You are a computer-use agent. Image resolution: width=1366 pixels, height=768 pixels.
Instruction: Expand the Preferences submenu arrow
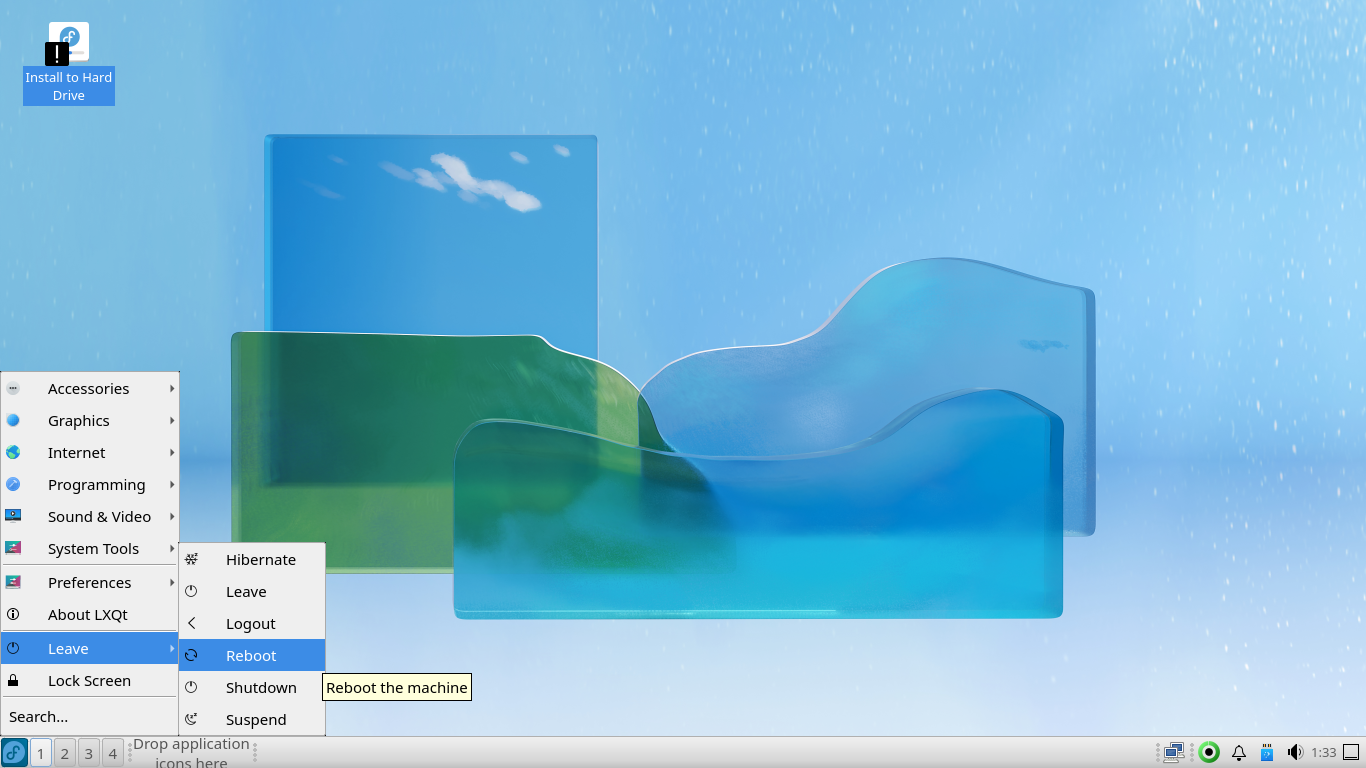click(x=172, y=582)
